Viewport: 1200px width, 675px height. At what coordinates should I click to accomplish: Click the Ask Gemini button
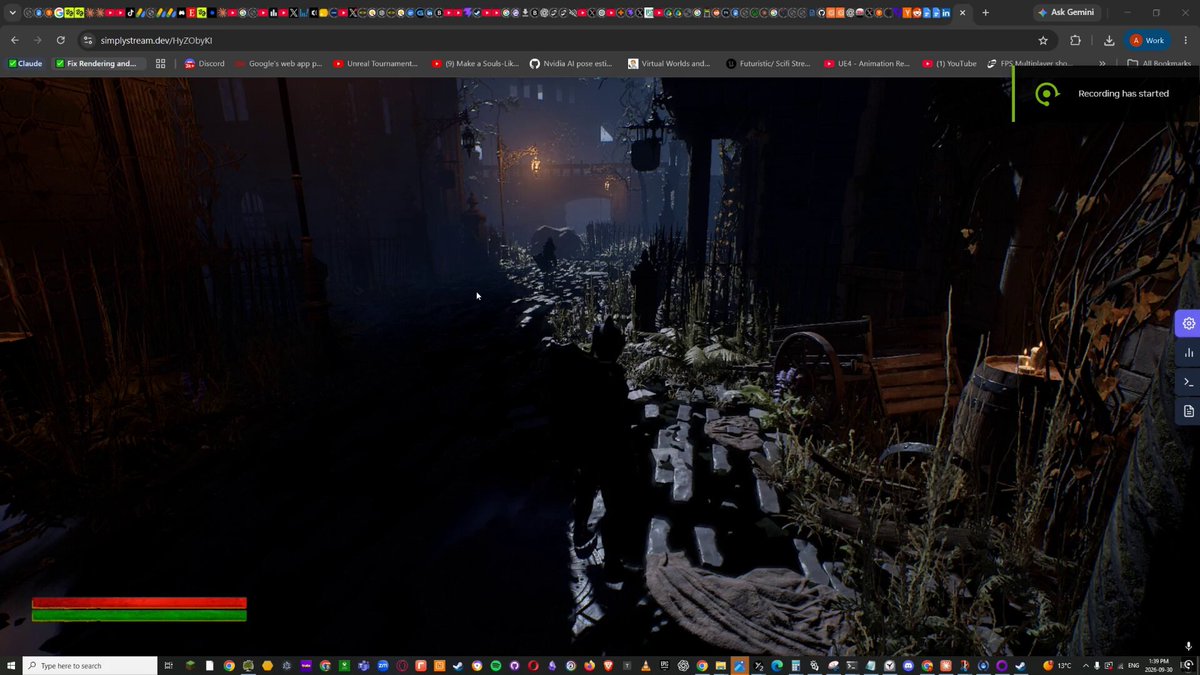point(1069,12)
